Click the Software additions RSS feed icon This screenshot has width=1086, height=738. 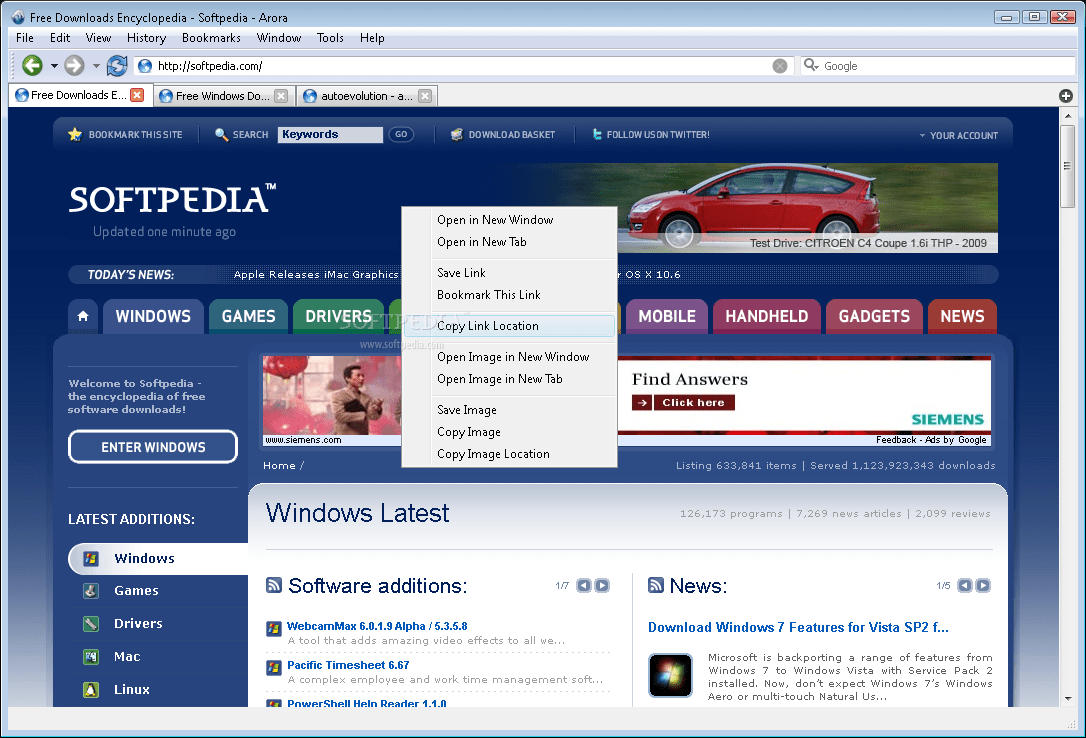(274, 586)
